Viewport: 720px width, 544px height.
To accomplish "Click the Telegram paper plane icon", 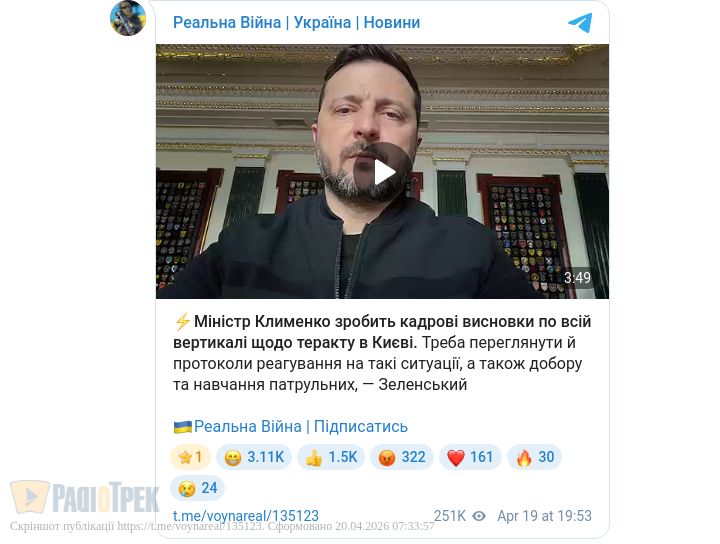I will click(580, 22).
